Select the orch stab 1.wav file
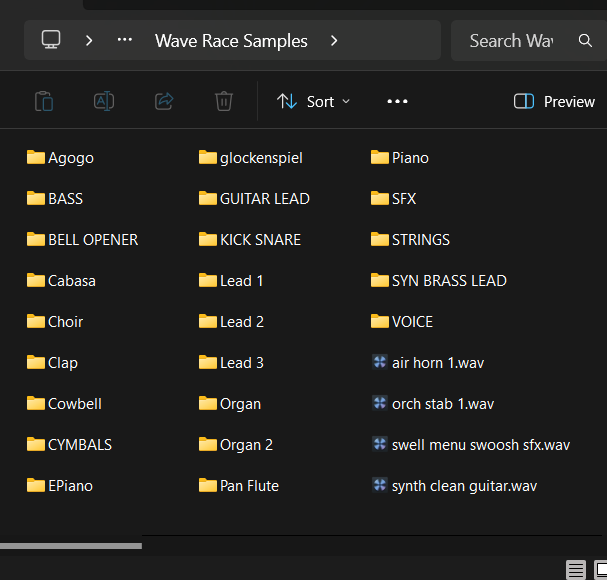 coord(433,404)
